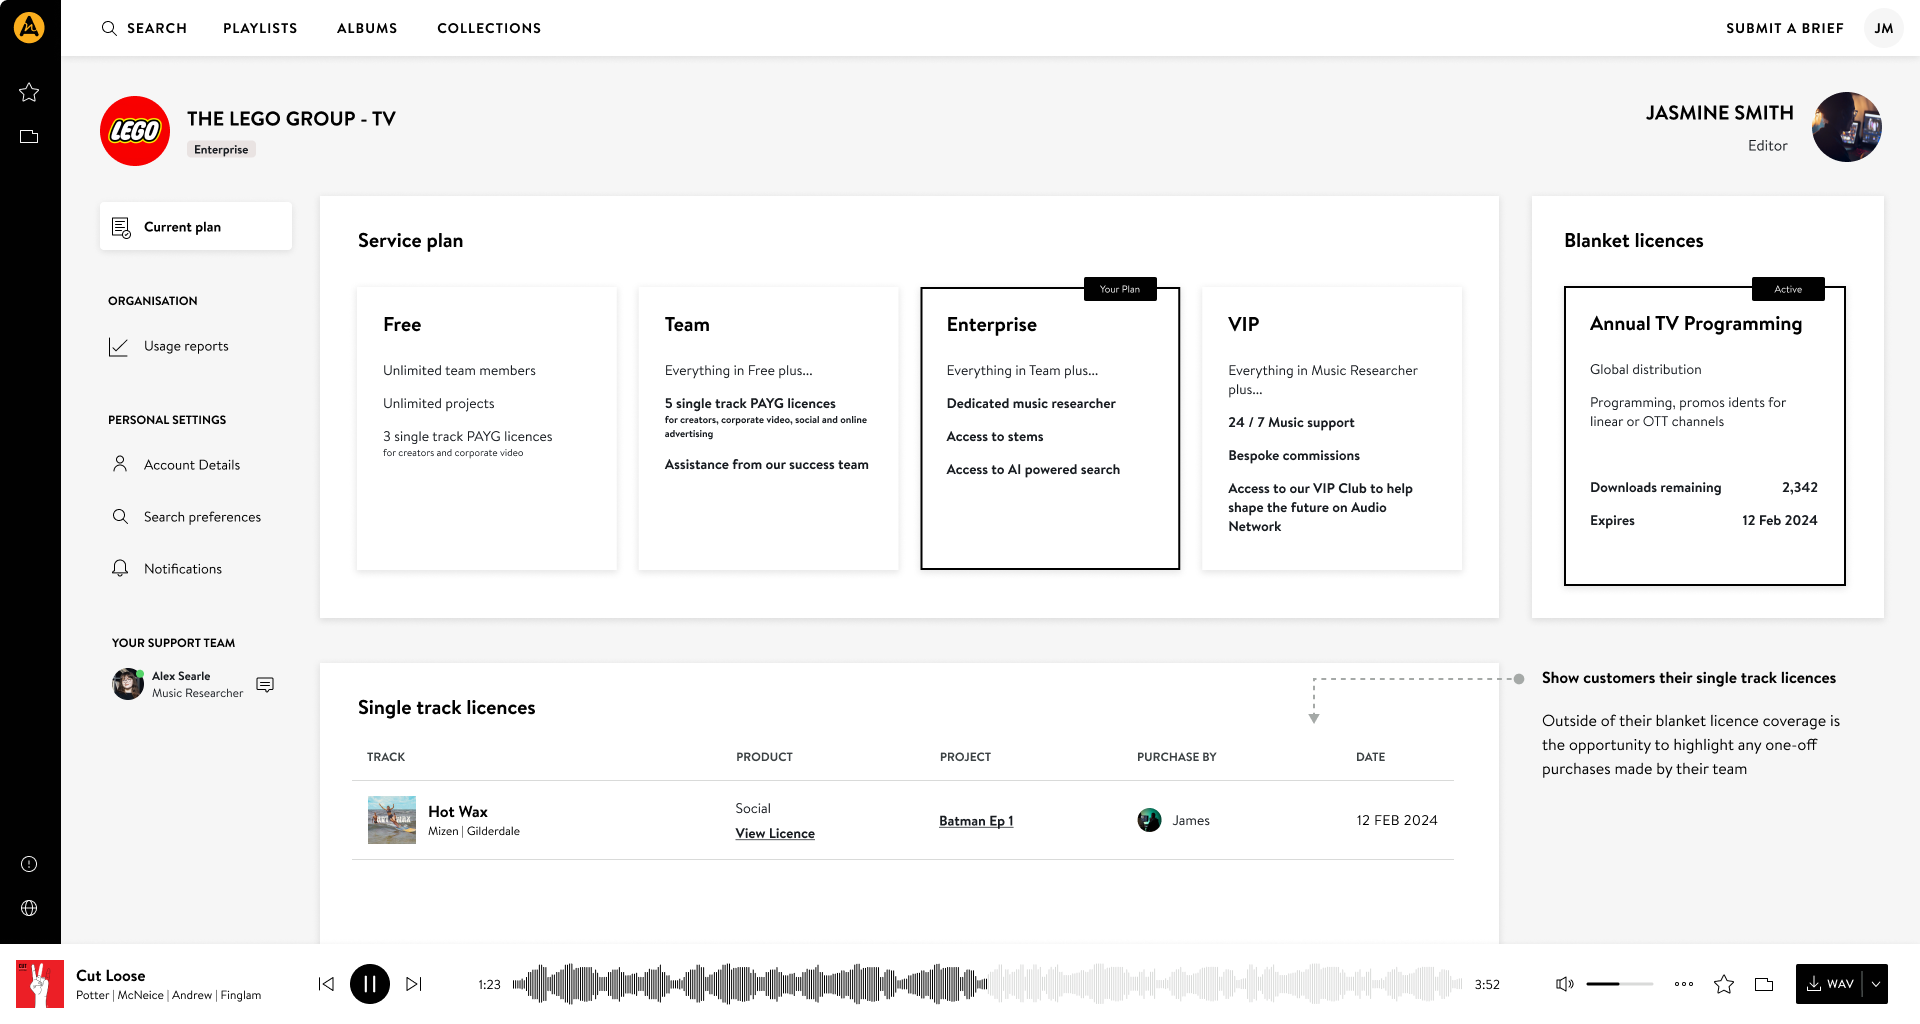The height and width of the screenshot is (1024, 1920).
Task: Click the Submit A Brief button
Action: coord(1784,28)
